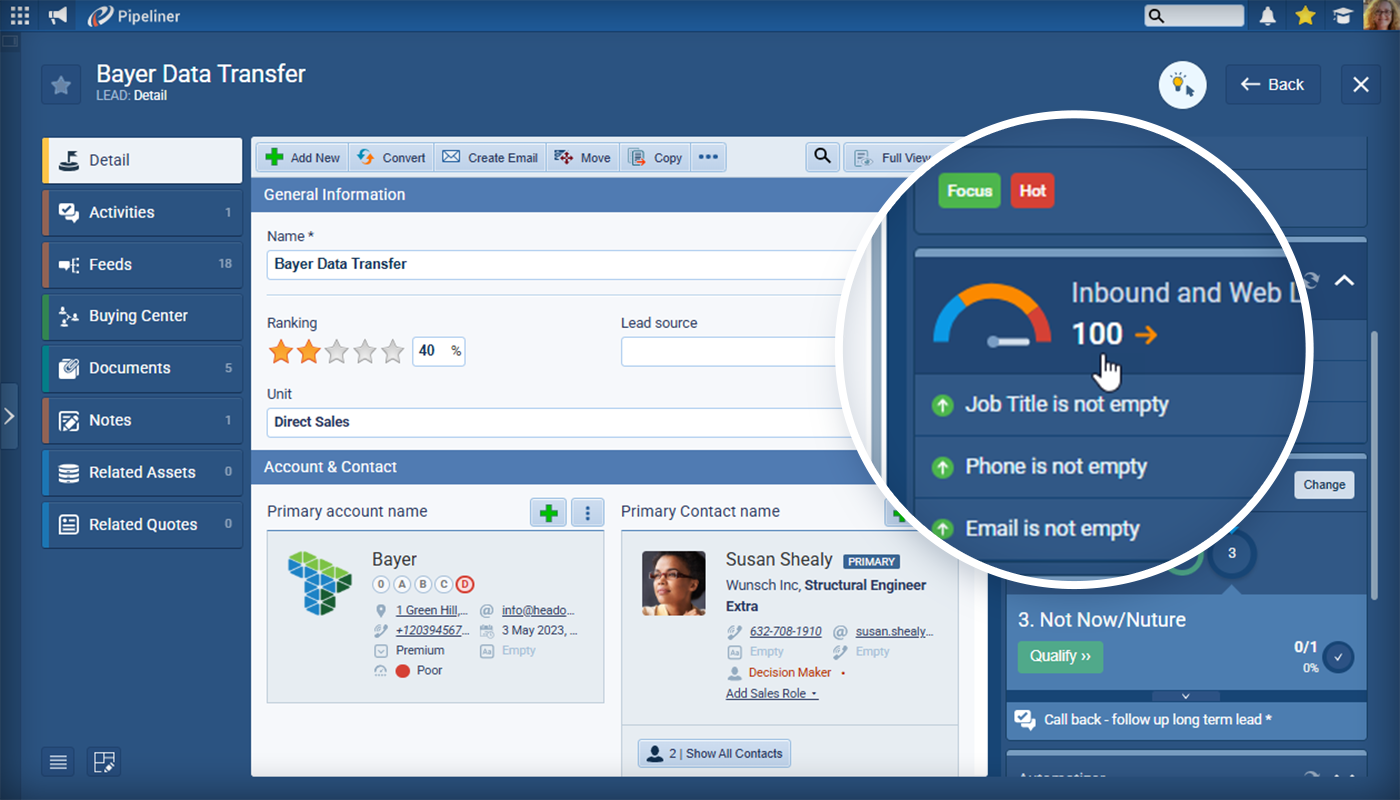
Task: Open the three-dot more actions menu
Action: click(x=708, y=157)
